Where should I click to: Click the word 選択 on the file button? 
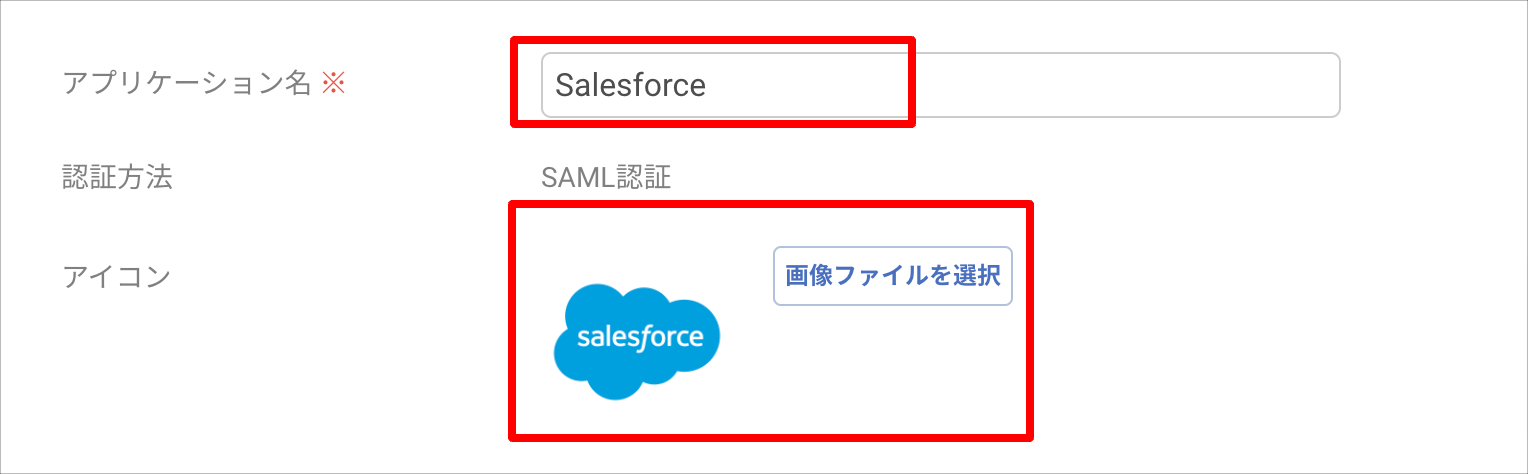tap(978, 276)
